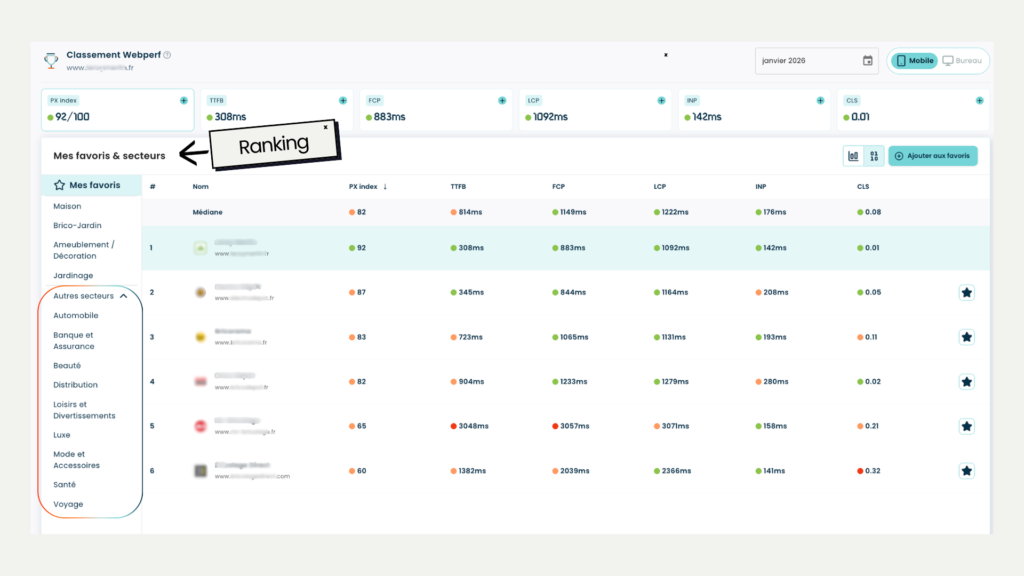Screen dimensions: 1024x576
Task: Open the Voyage sector link
Action: [x=68, y=504]
